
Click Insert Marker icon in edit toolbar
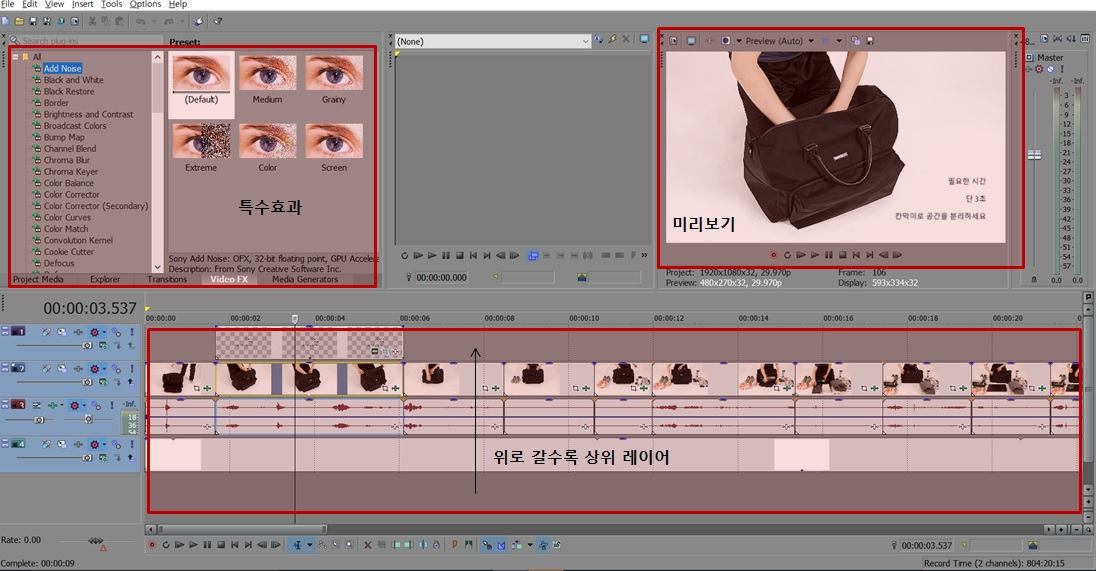click(454, 545)
